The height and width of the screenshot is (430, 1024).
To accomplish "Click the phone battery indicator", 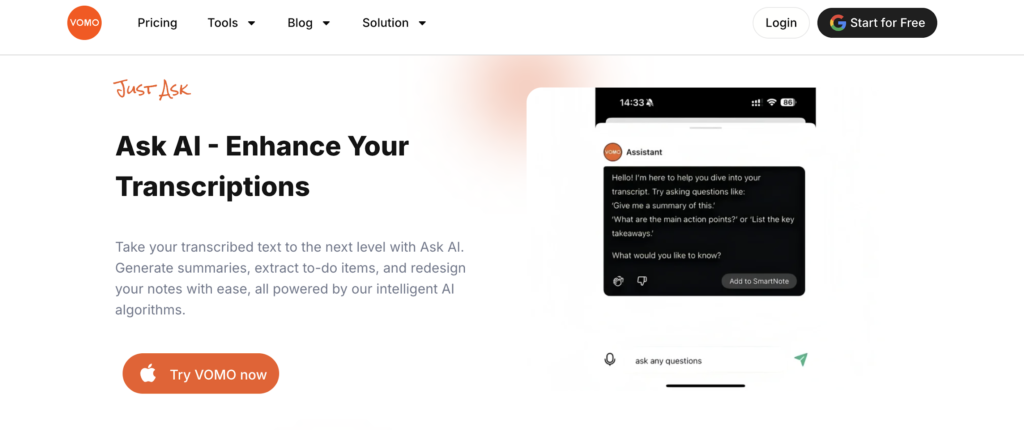I will [x=788, y=103].
